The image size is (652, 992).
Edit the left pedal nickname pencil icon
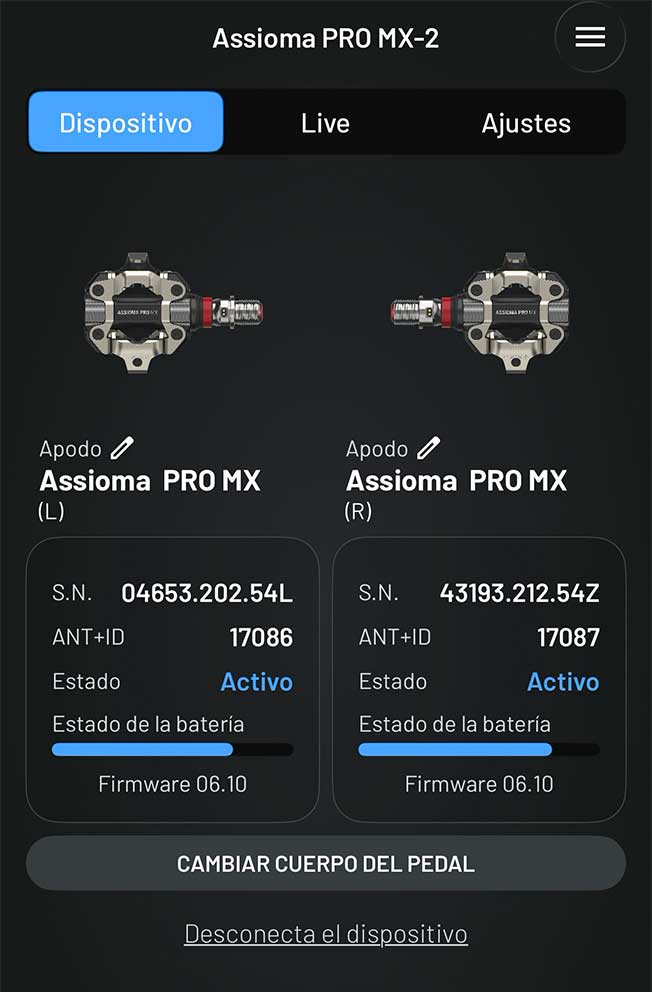122,447
